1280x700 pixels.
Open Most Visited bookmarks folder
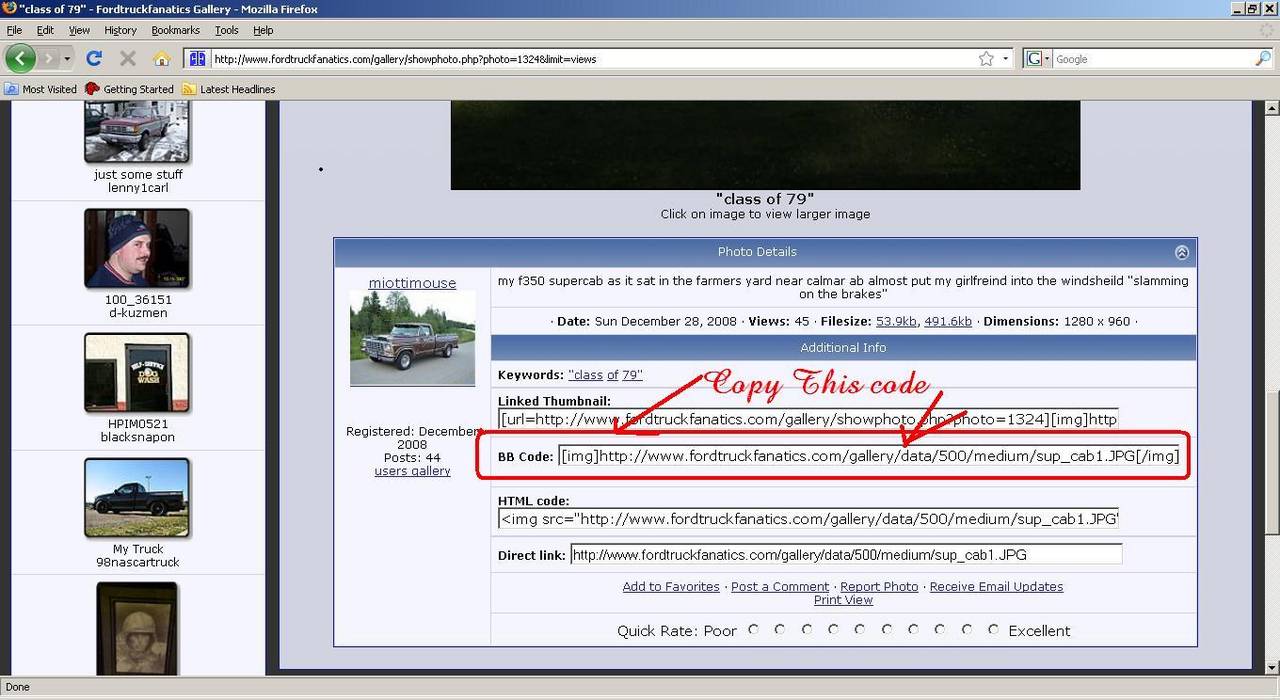[41, 89]
